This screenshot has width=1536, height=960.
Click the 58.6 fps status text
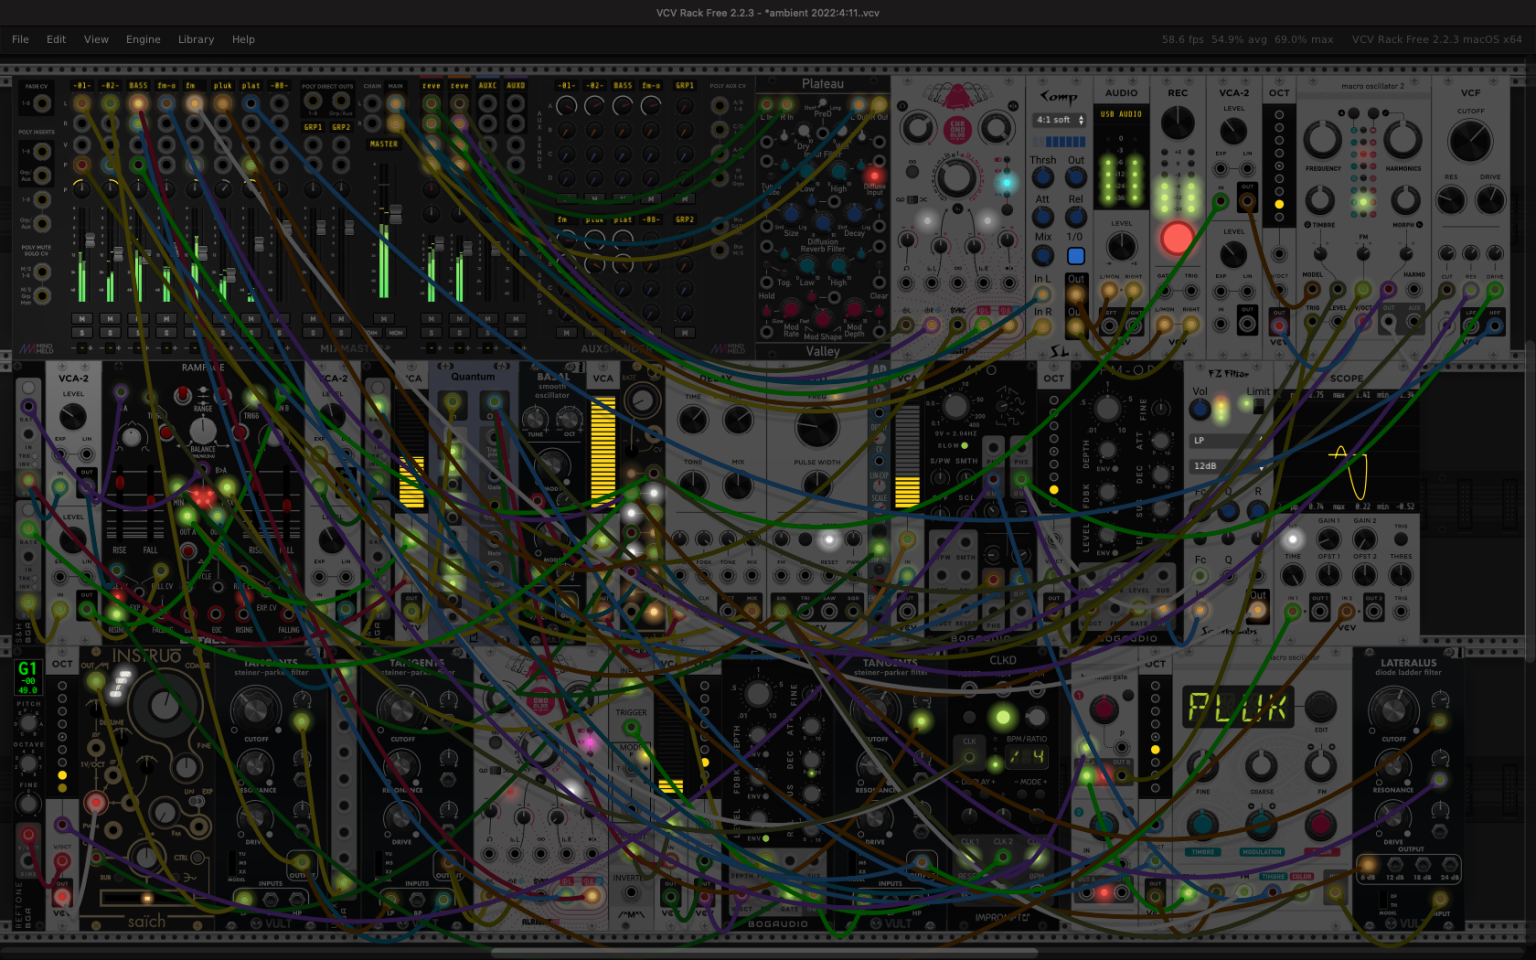1182,39
